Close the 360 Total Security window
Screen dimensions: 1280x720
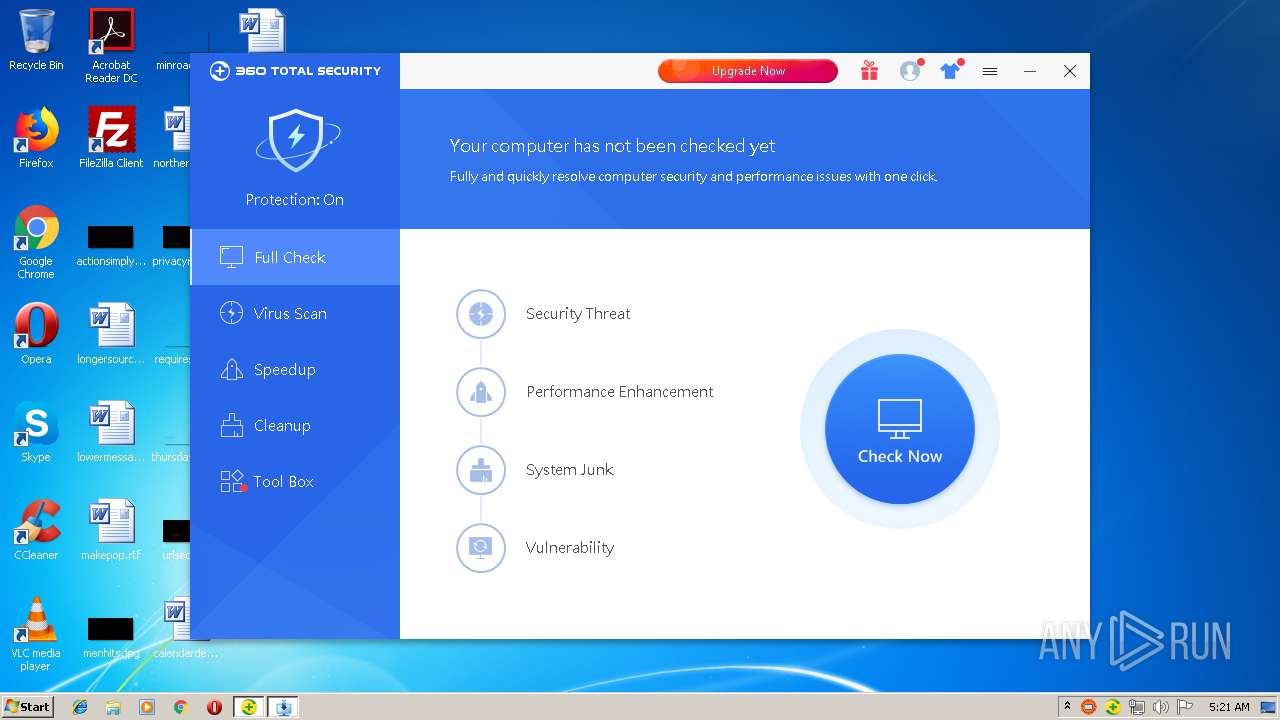(1070, 71)
